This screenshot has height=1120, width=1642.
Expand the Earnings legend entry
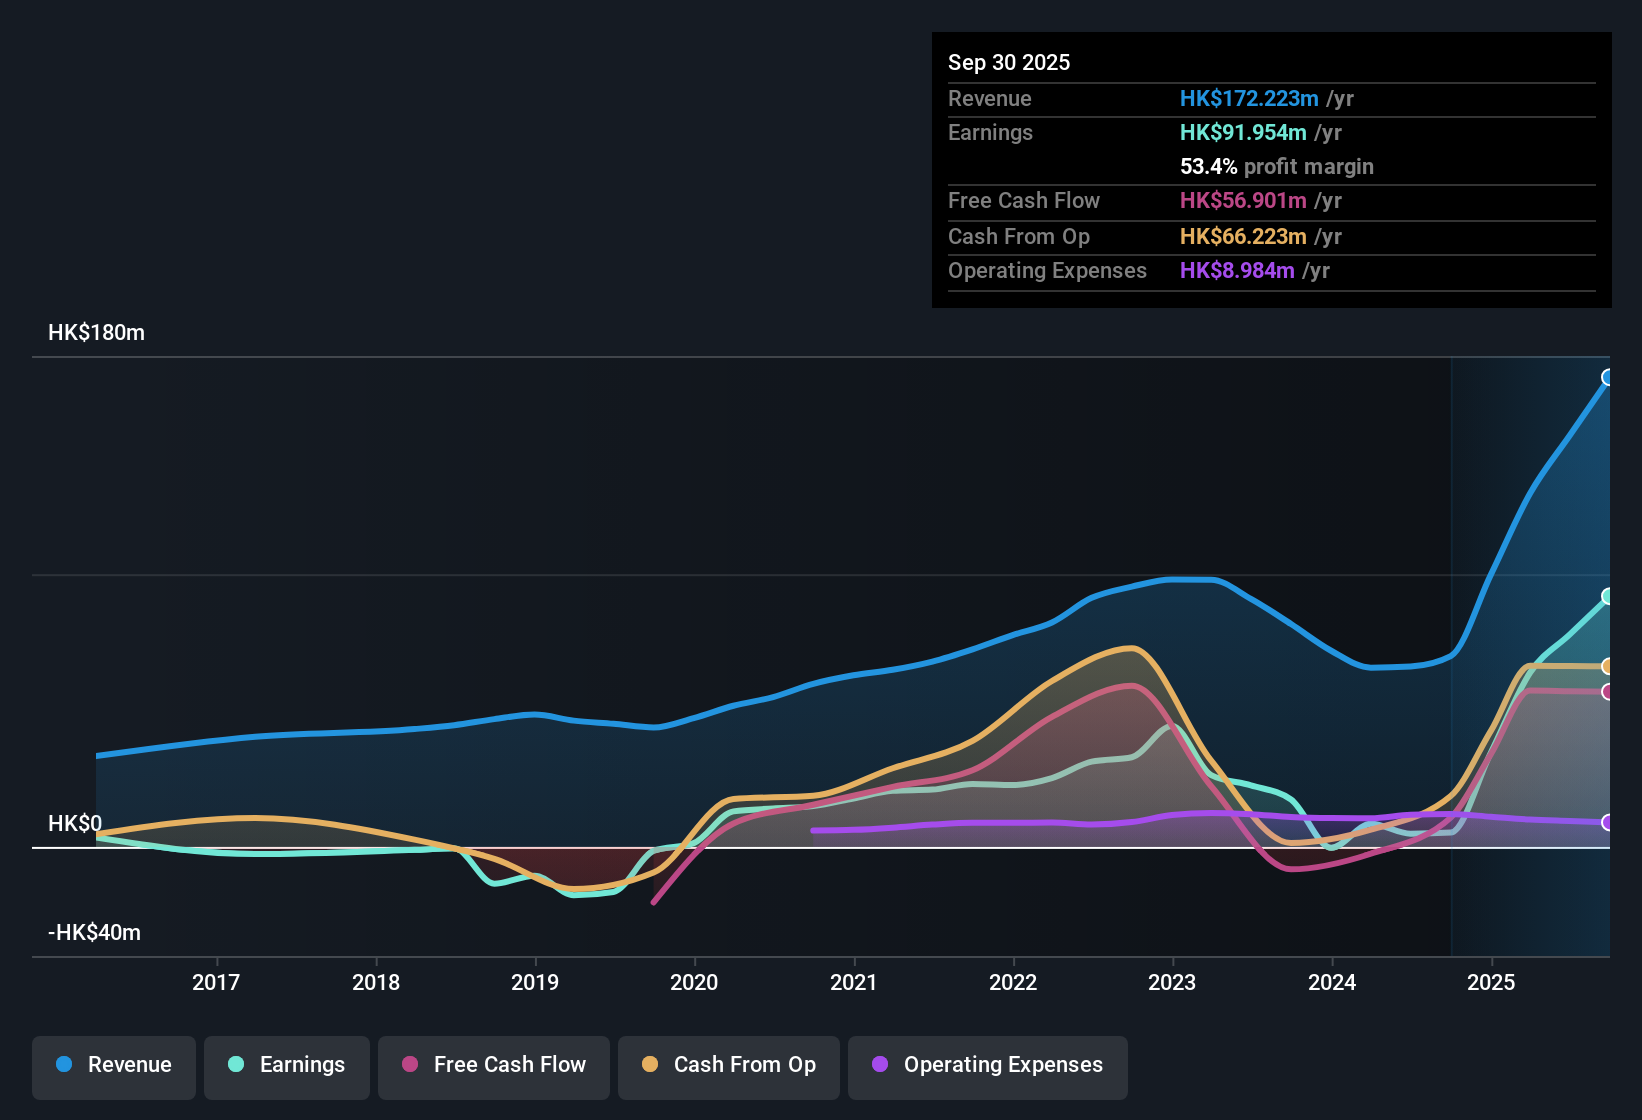pyautogui.click(x=286, y=1067)
